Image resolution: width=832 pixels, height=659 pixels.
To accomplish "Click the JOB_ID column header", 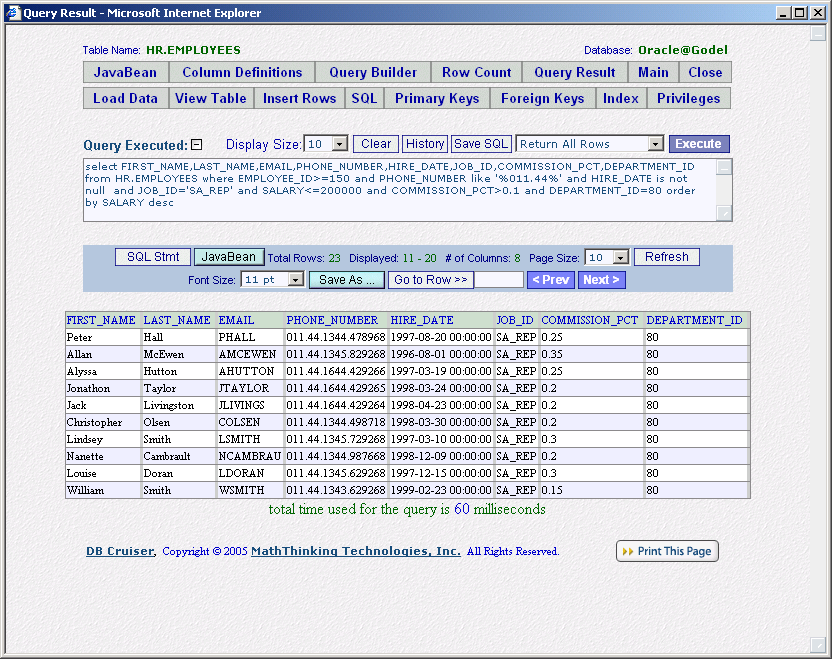I will (x=515, y=320).
